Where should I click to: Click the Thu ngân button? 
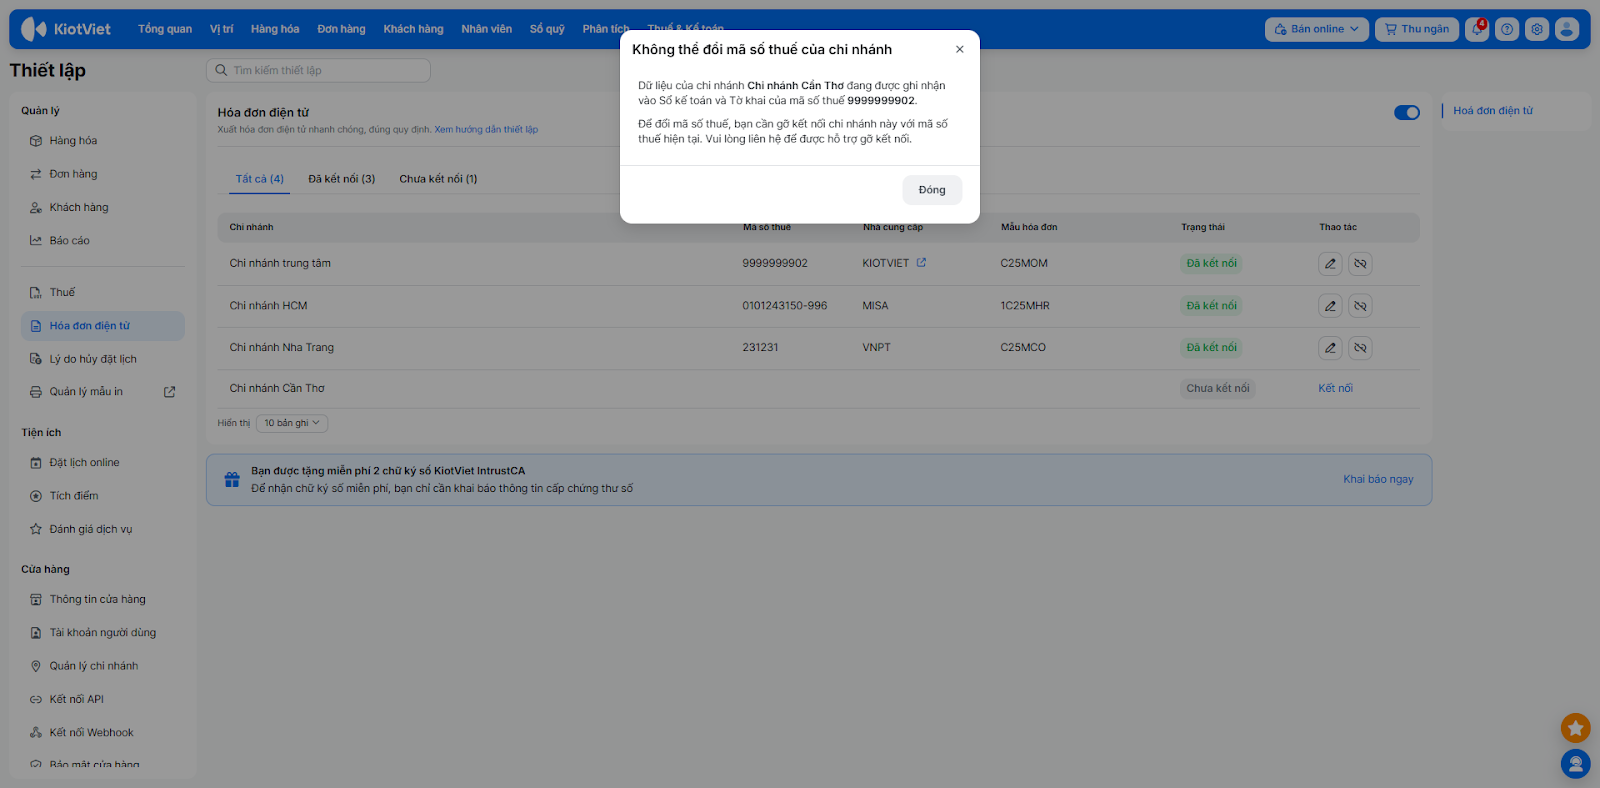pos(1417,29)
